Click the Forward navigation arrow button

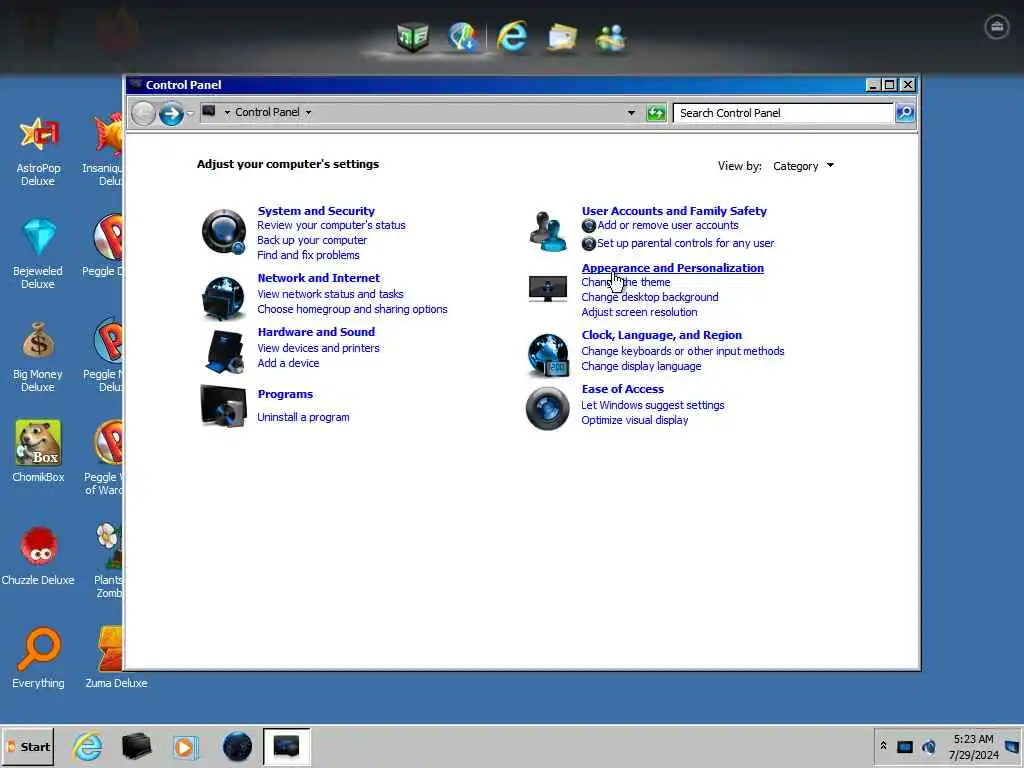171,114
